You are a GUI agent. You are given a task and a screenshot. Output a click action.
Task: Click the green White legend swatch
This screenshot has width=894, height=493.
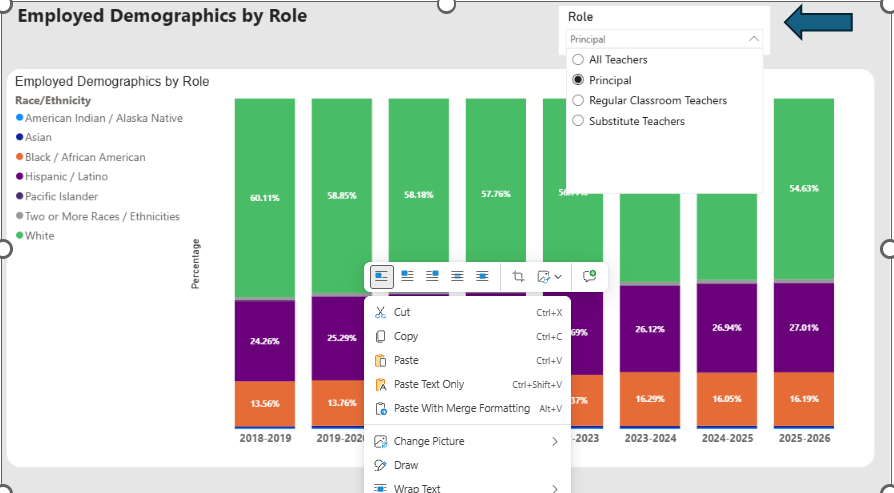[x=20, y=235]
